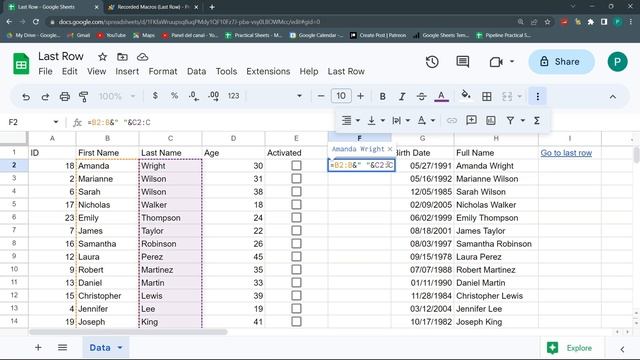
Task: Move document with folder icon
Action: [x=122, y=57]
